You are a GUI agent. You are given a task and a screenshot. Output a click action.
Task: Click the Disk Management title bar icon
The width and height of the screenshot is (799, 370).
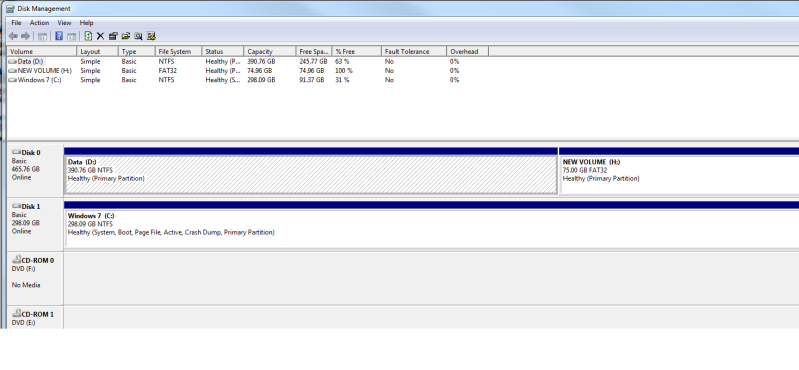[10, 9]
